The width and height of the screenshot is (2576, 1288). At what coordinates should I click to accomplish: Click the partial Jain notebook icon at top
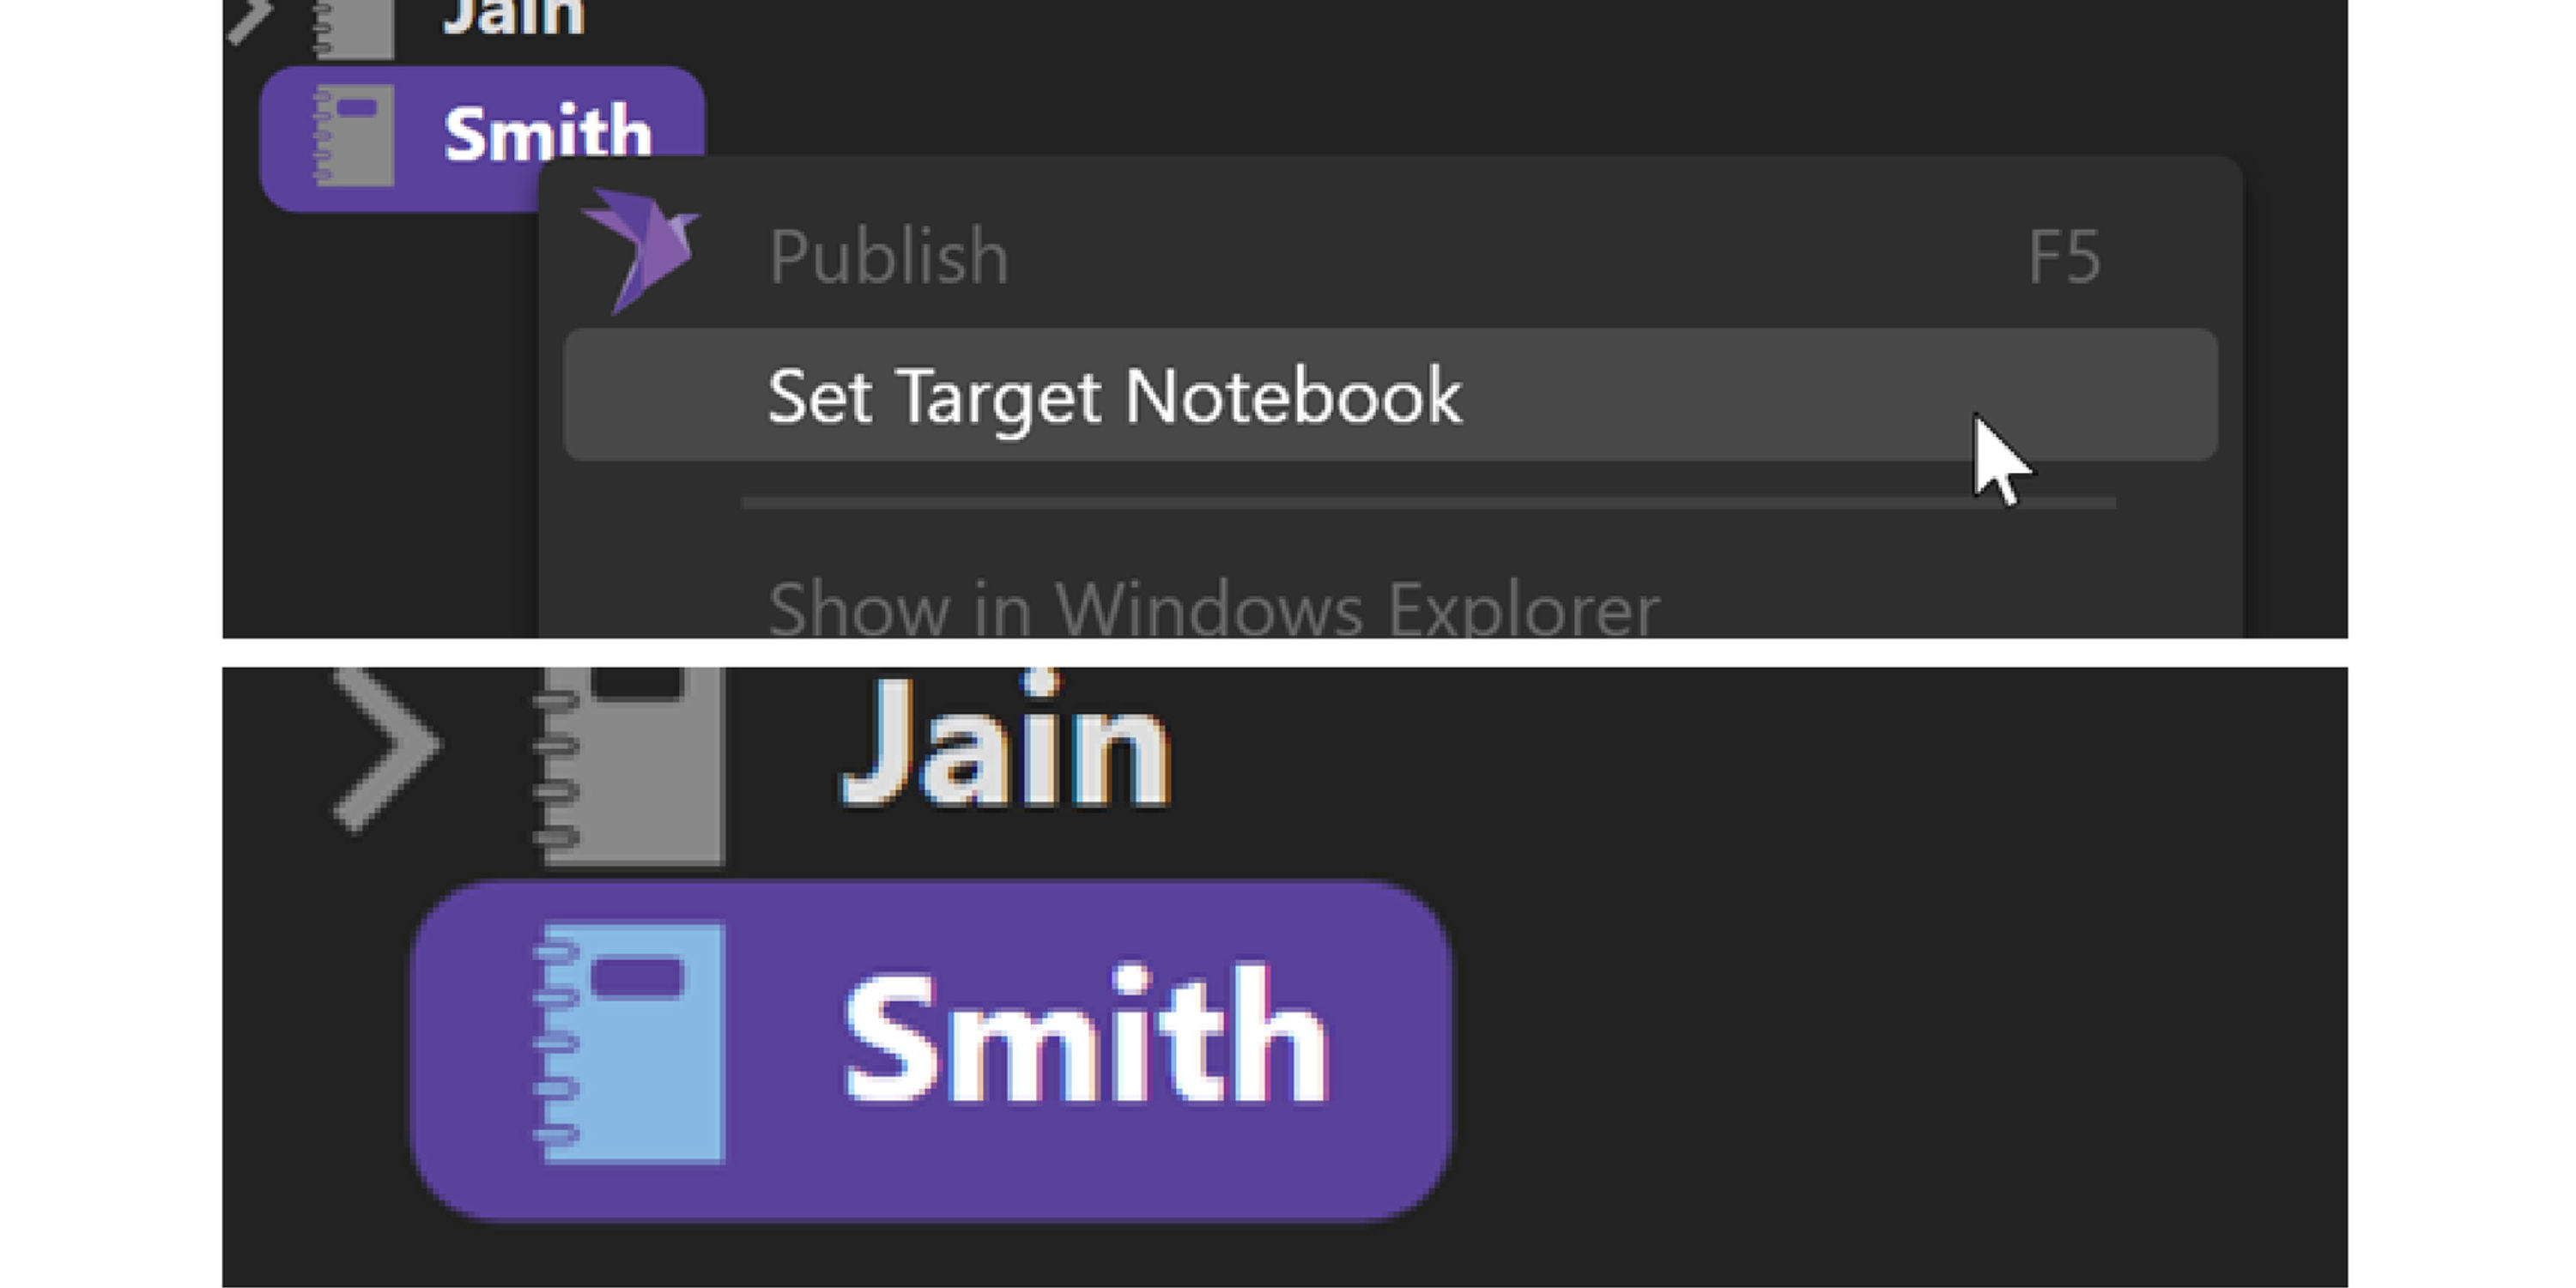pos(353,29)
